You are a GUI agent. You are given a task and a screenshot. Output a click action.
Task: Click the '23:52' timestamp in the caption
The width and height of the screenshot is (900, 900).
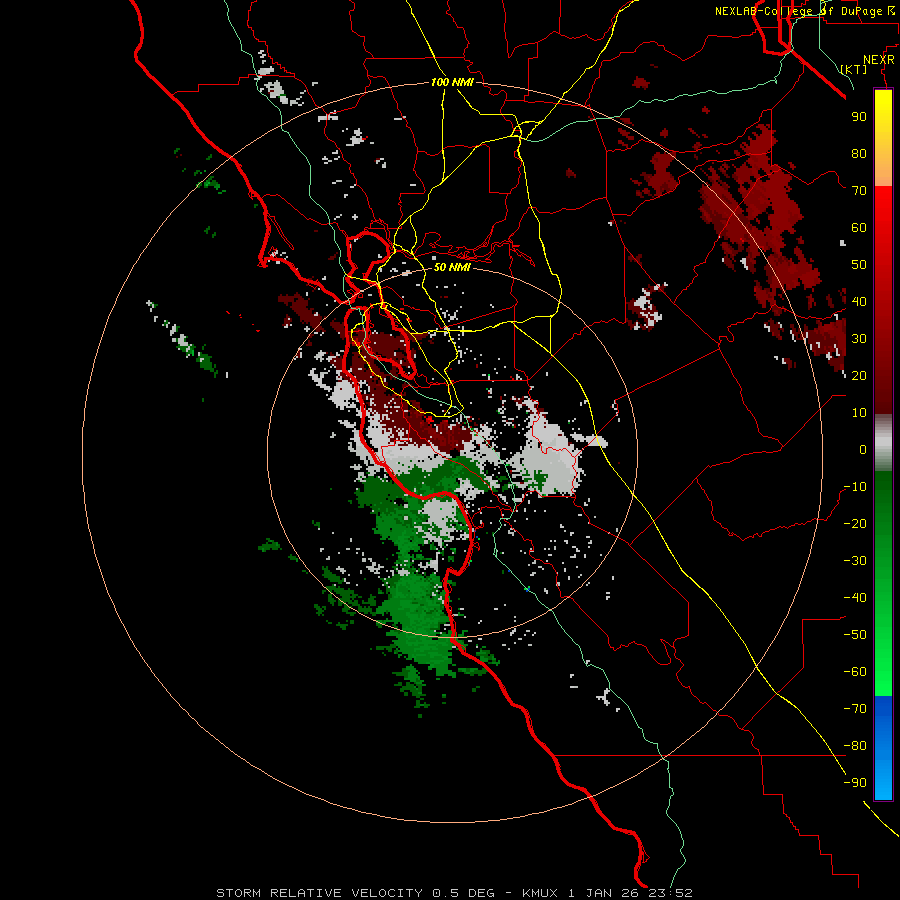(x=670, y=893)
